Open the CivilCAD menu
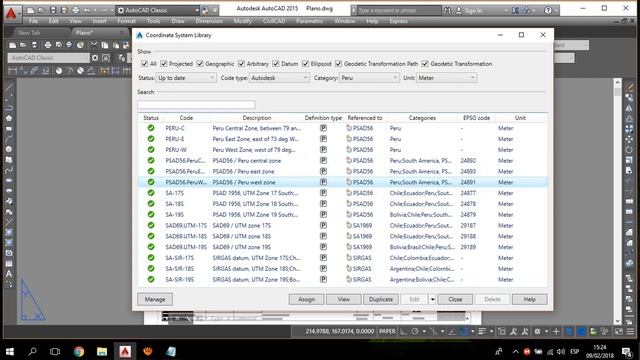 click(x=274, y=21)
